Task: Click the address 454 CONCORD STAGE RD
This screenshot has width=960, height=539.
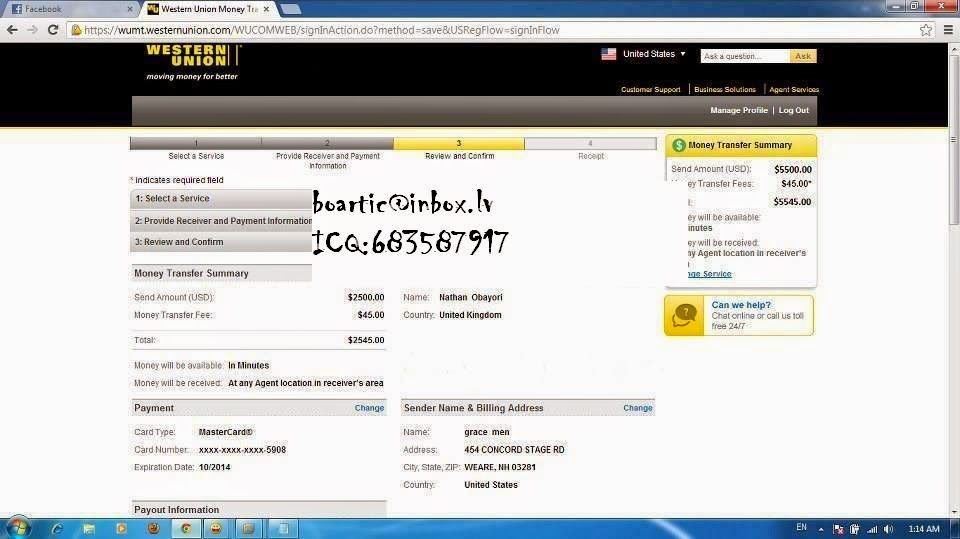Action: [x=514, y=450]
